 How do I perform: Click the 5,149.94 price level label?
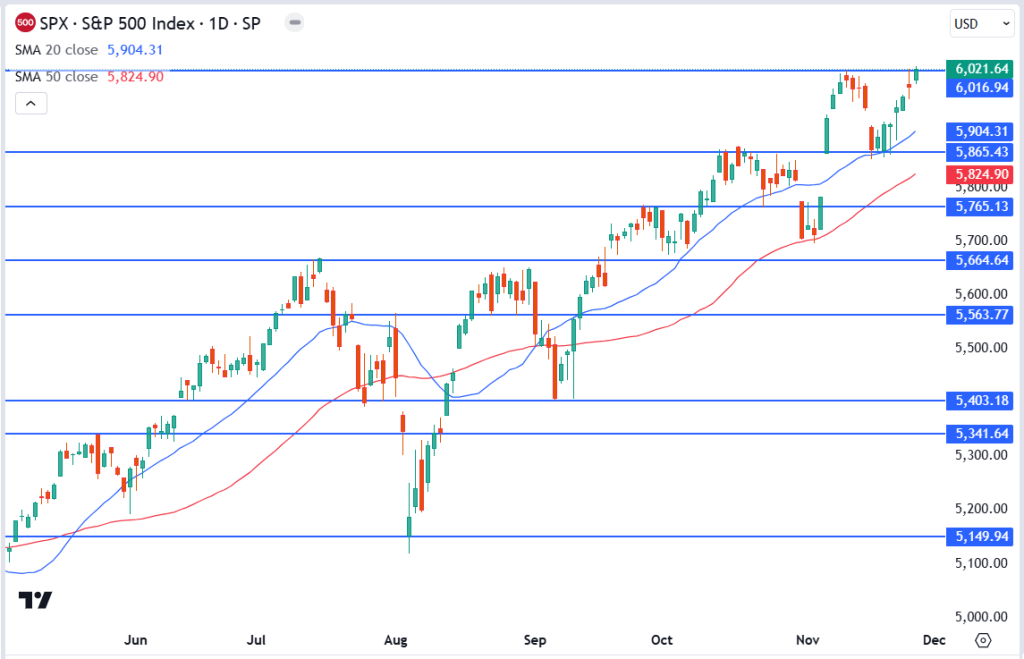980,536
